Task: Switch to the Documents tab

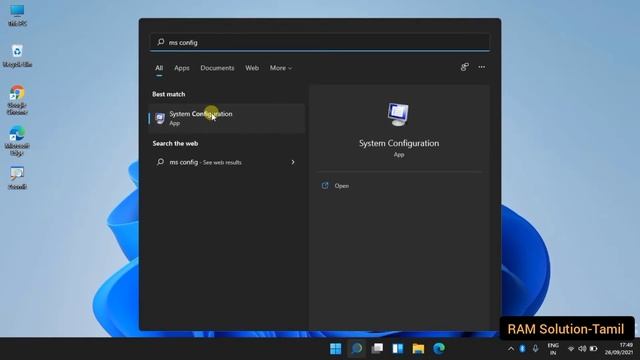Action: tap(217, 68)
